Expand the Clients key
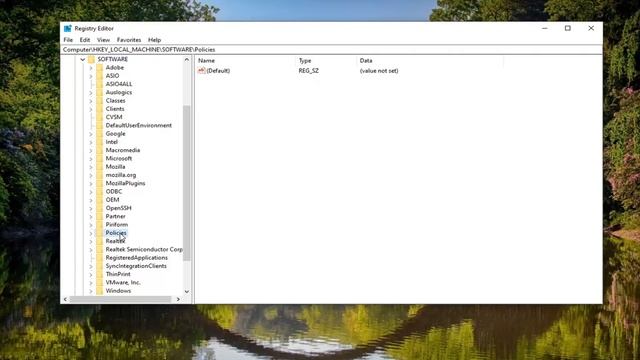The width and height of the screenshot is (640, 360). (x=91, y=109)
